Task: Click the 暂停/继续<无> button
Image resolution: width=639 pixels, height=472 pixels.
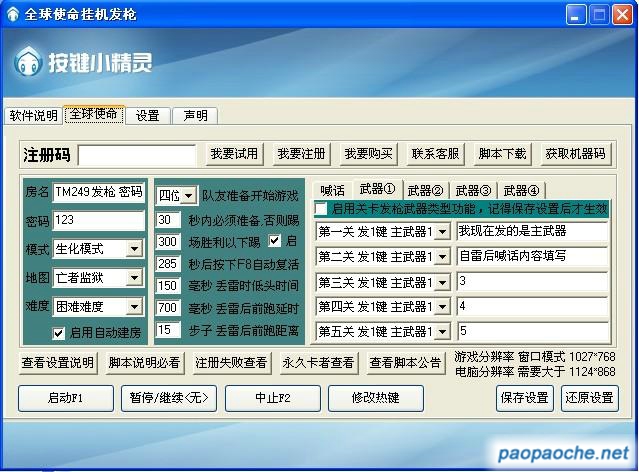Action: (x=169, y=398)
